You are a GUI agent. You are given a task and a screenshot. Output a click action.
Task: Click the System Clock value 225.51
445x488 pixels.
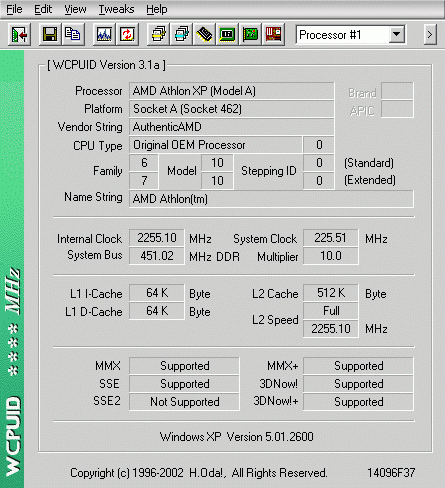coord(331,238)
